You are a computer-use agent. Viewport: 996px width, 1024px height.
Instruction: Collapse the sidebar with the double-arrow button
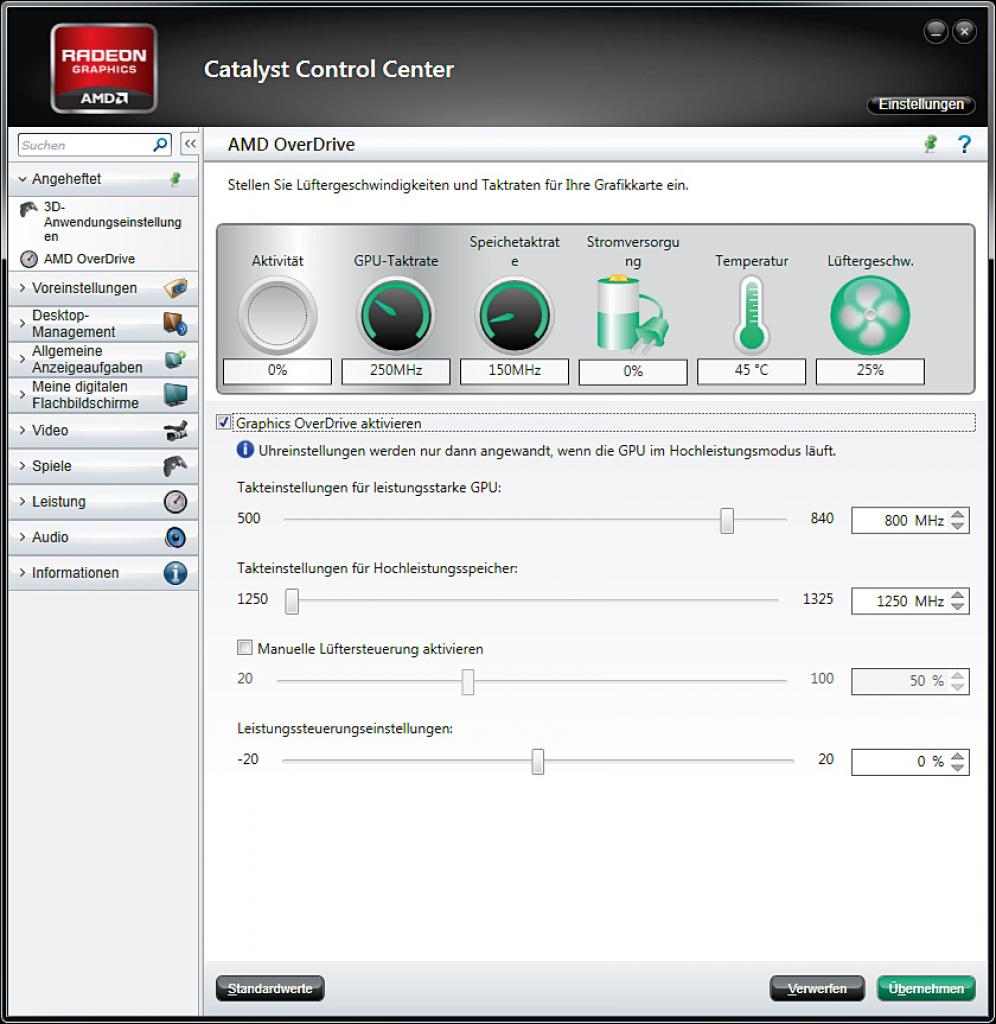189,144
